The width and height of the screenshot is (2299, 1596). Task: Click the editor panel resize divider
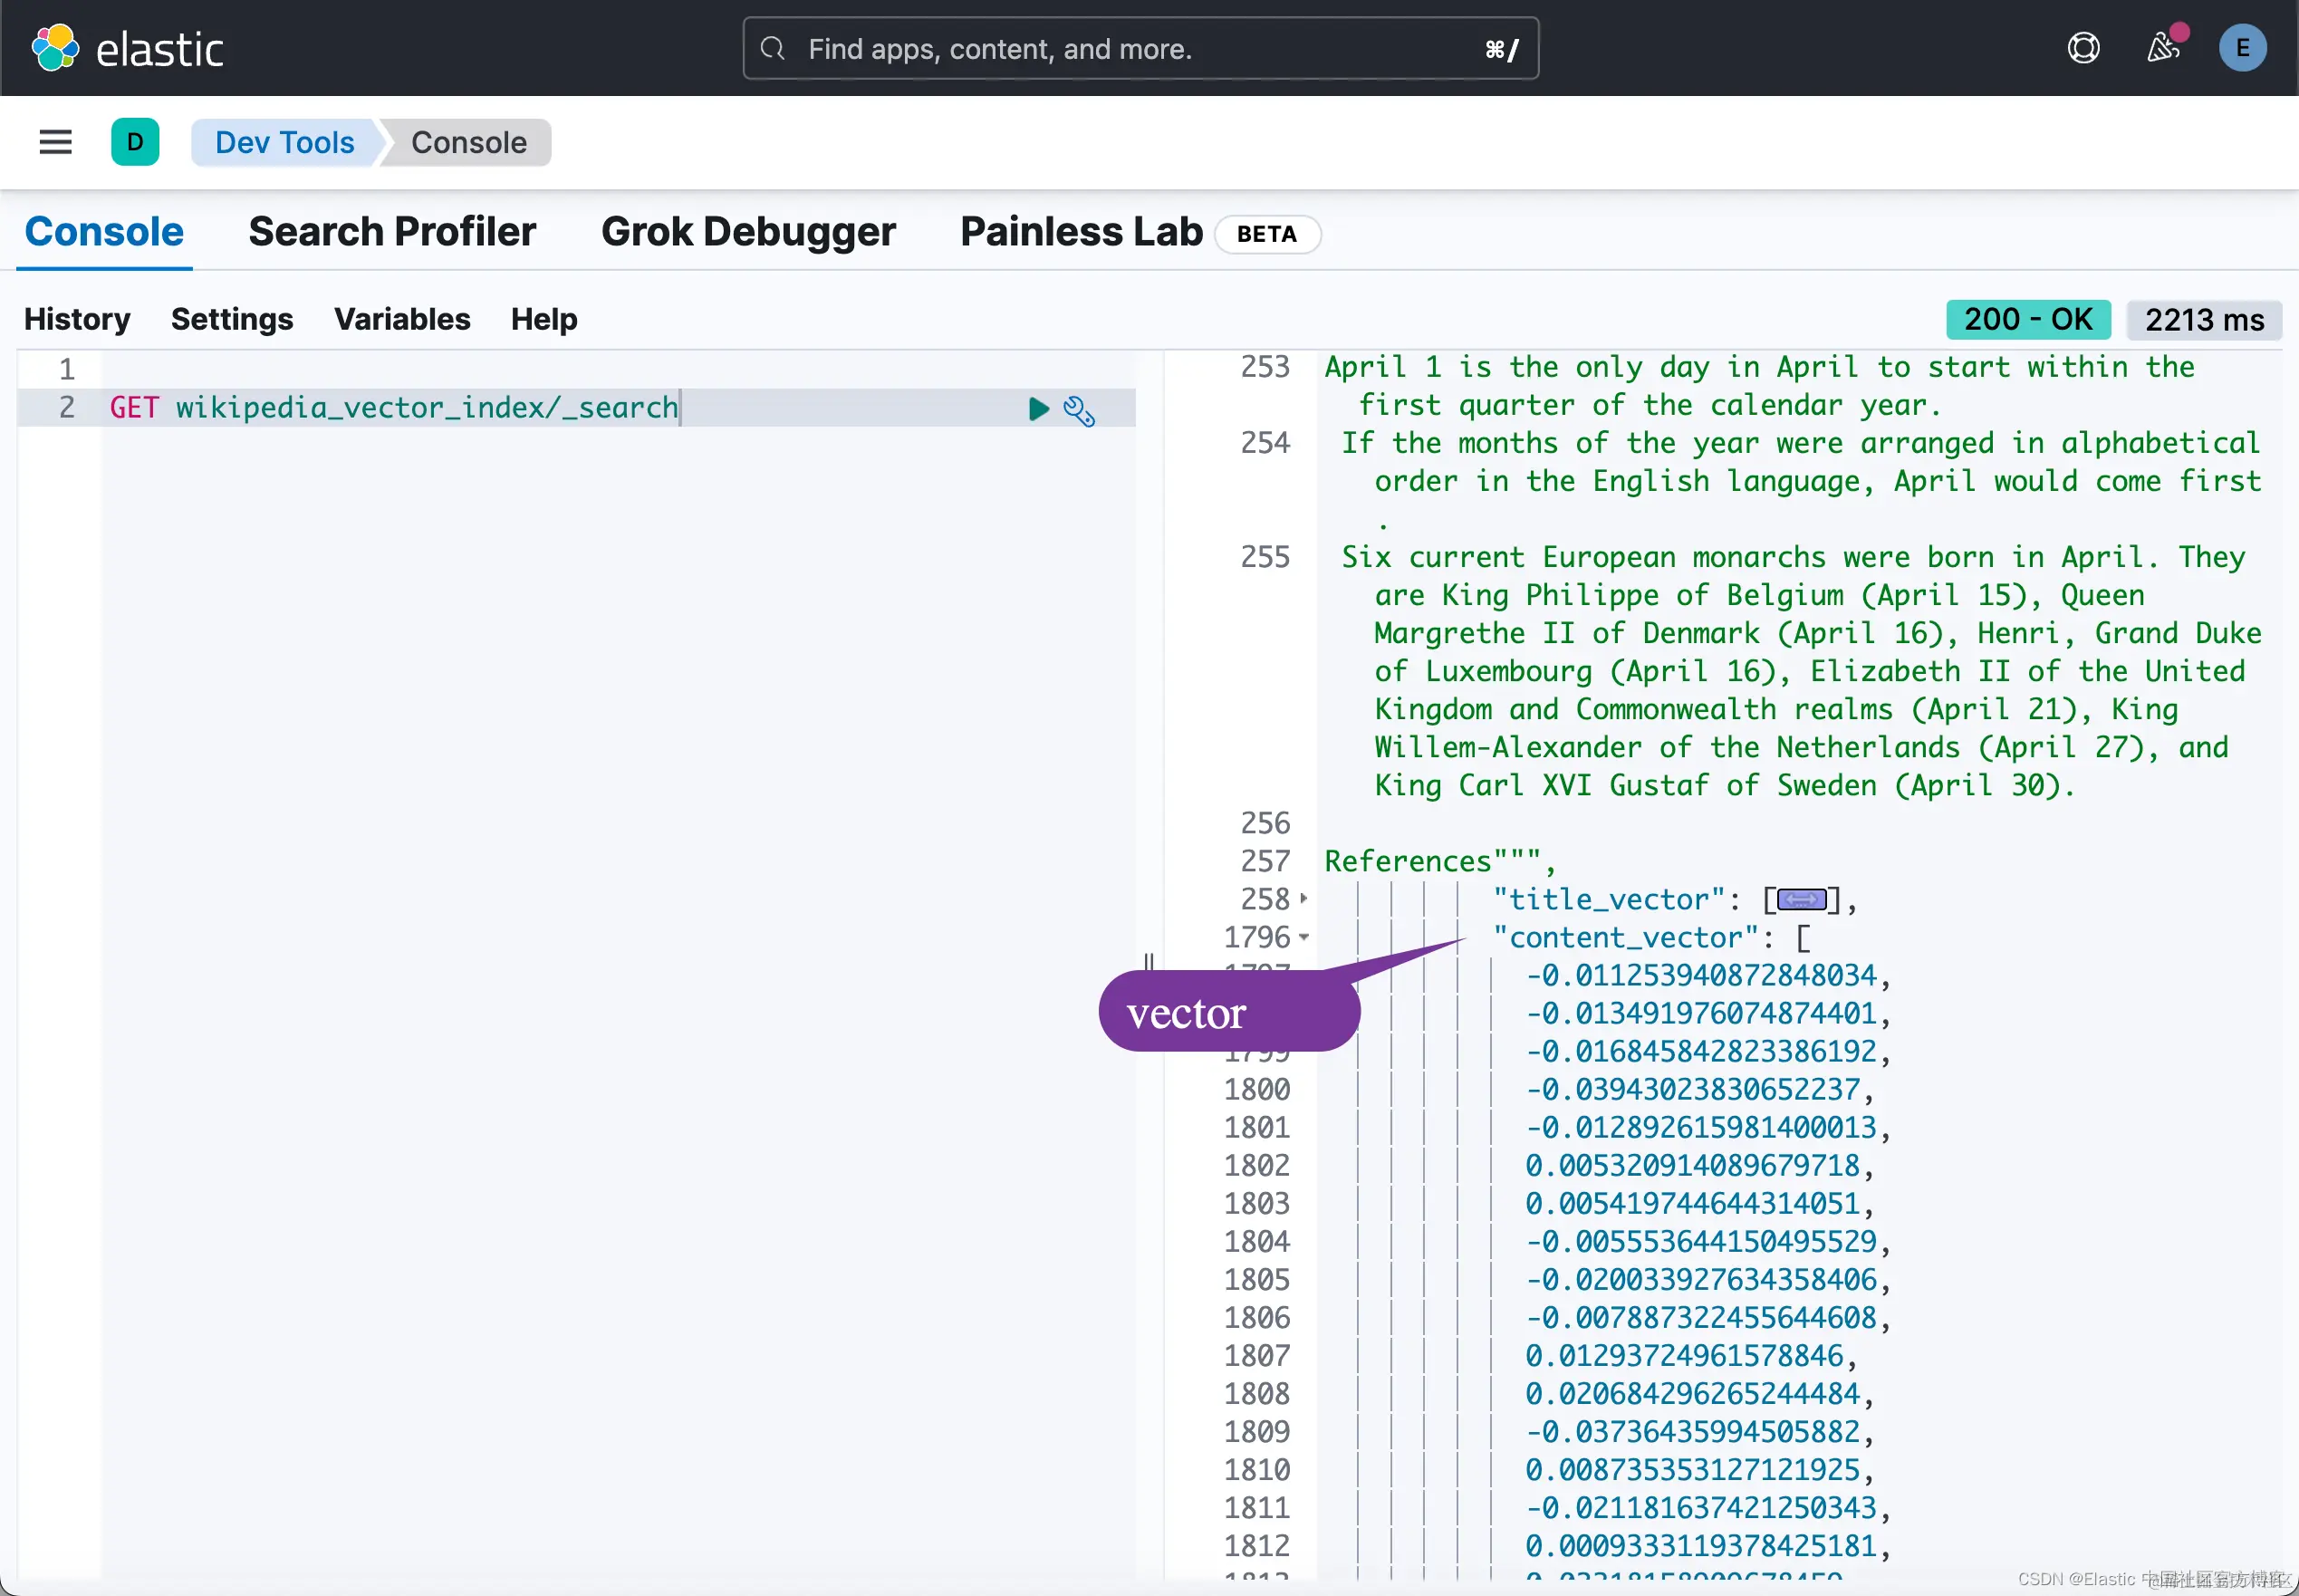pyautogui.click(x=1149, y=962)
